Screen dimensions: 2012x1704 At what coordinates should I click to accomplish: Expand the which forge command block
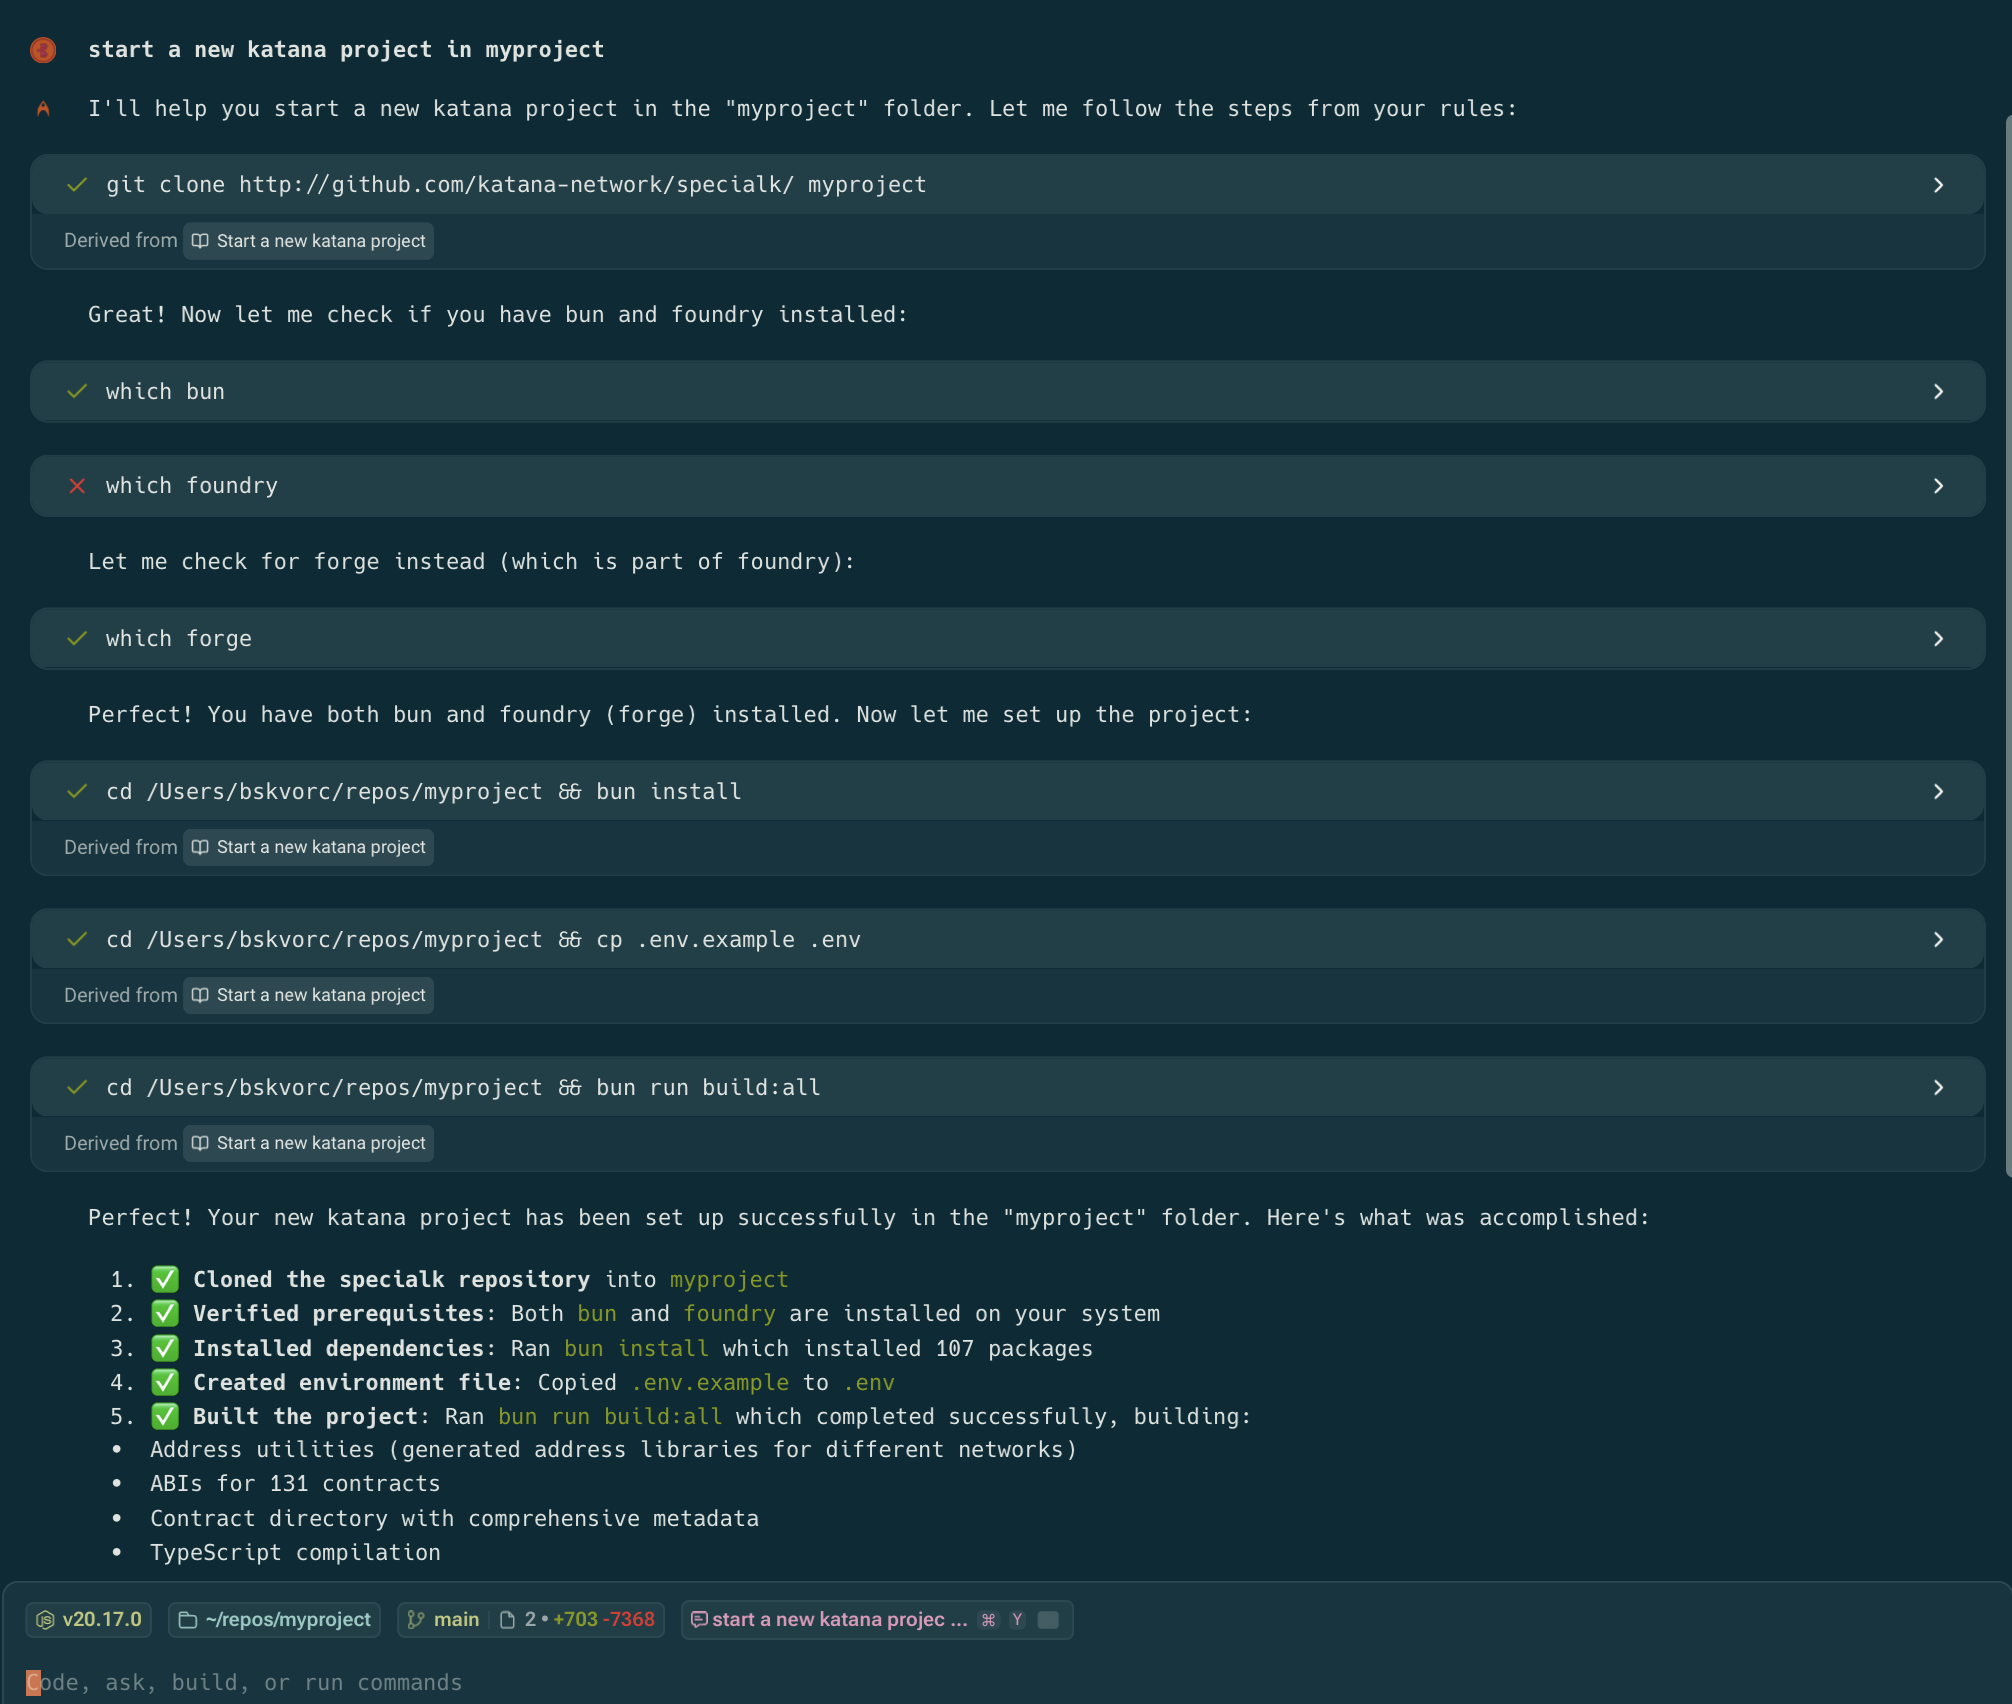click(1938, 639)
